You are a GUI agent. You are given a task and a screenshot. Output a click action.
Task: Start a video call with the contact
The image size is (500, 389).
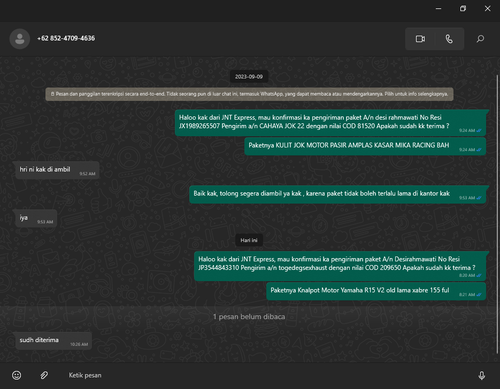pos(420,39)
